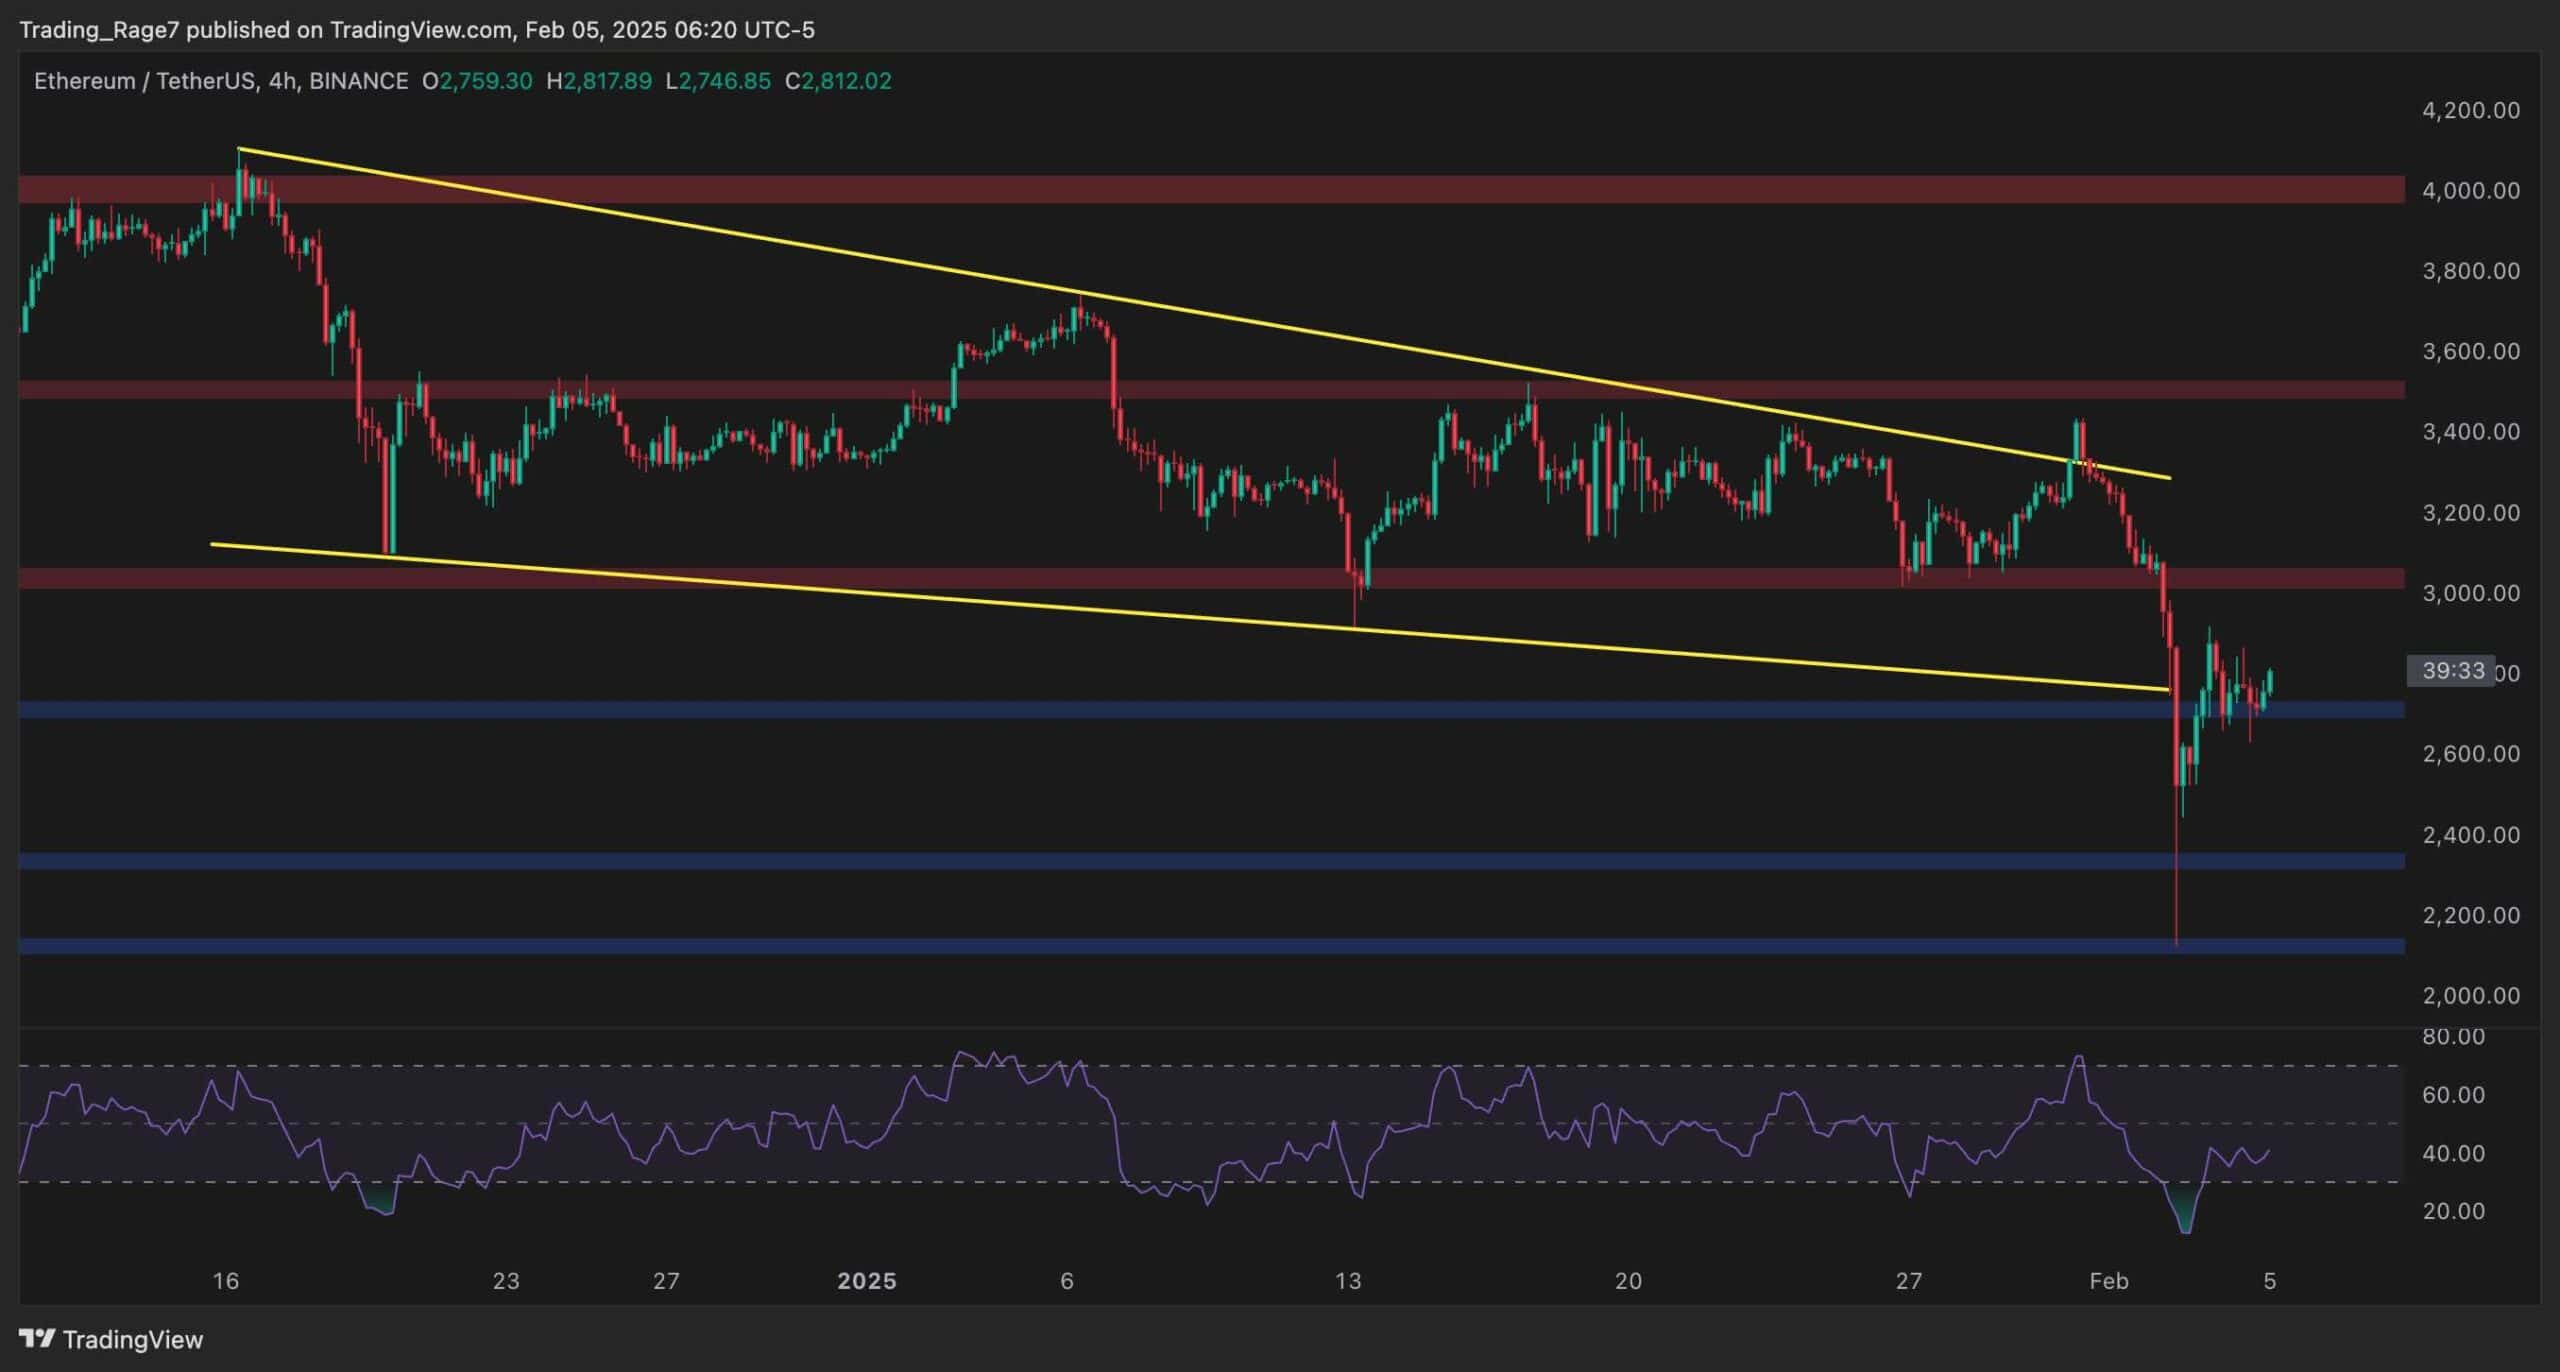
Task: Click the countdown timer showing 39:33
Action: [x=2449, y=671]
